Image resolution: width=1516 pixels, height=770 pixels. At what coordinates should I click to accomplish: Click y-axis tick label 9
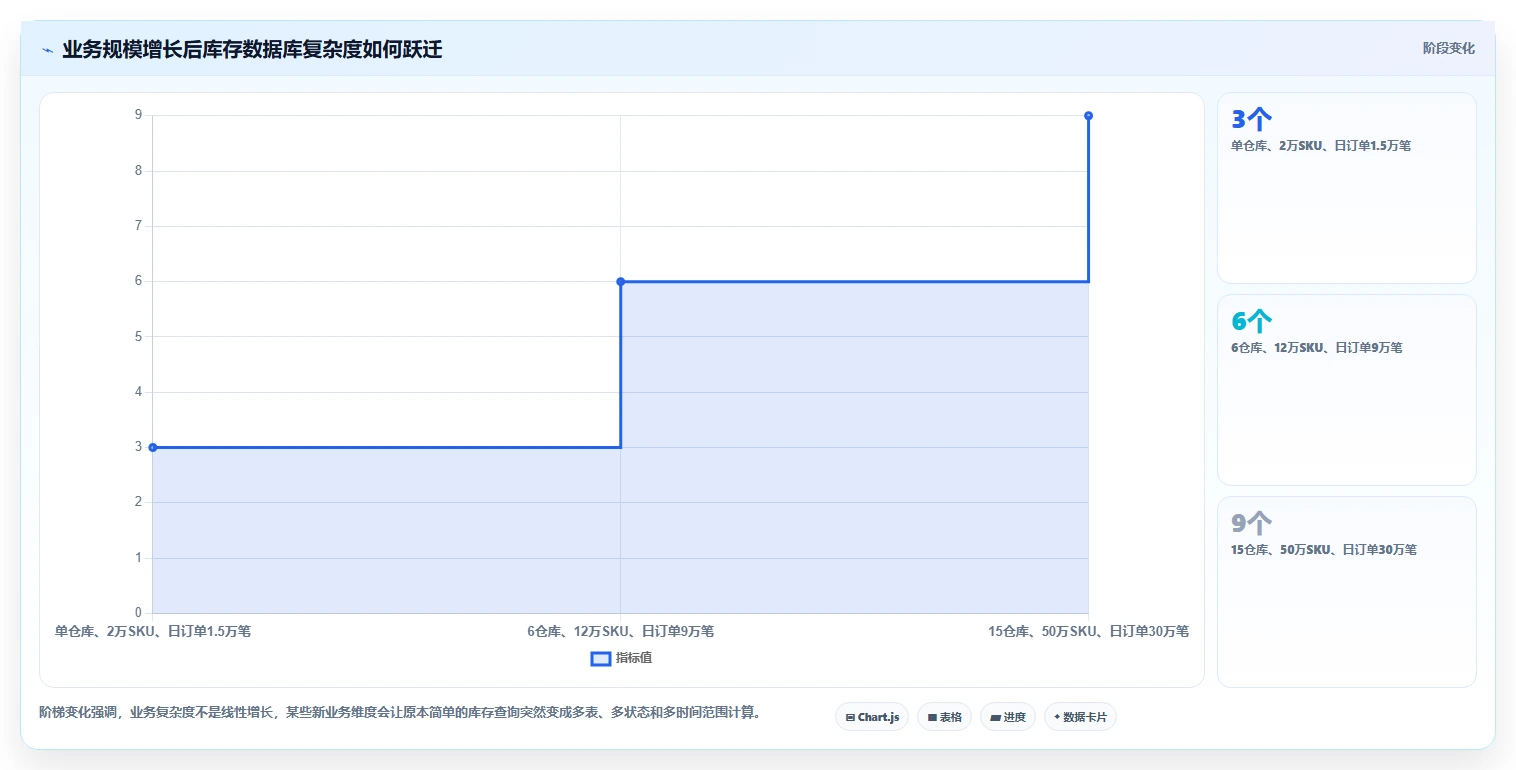point(138,115)
